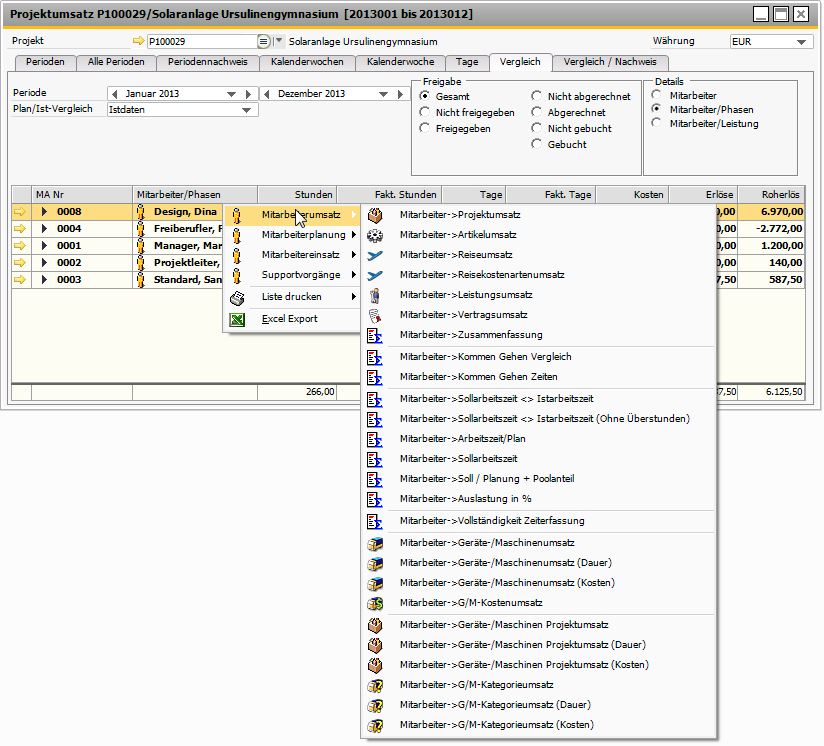Screen dimensions: 824x746
Task: Click the yellow arrow in row 0003
Action: 20,279
